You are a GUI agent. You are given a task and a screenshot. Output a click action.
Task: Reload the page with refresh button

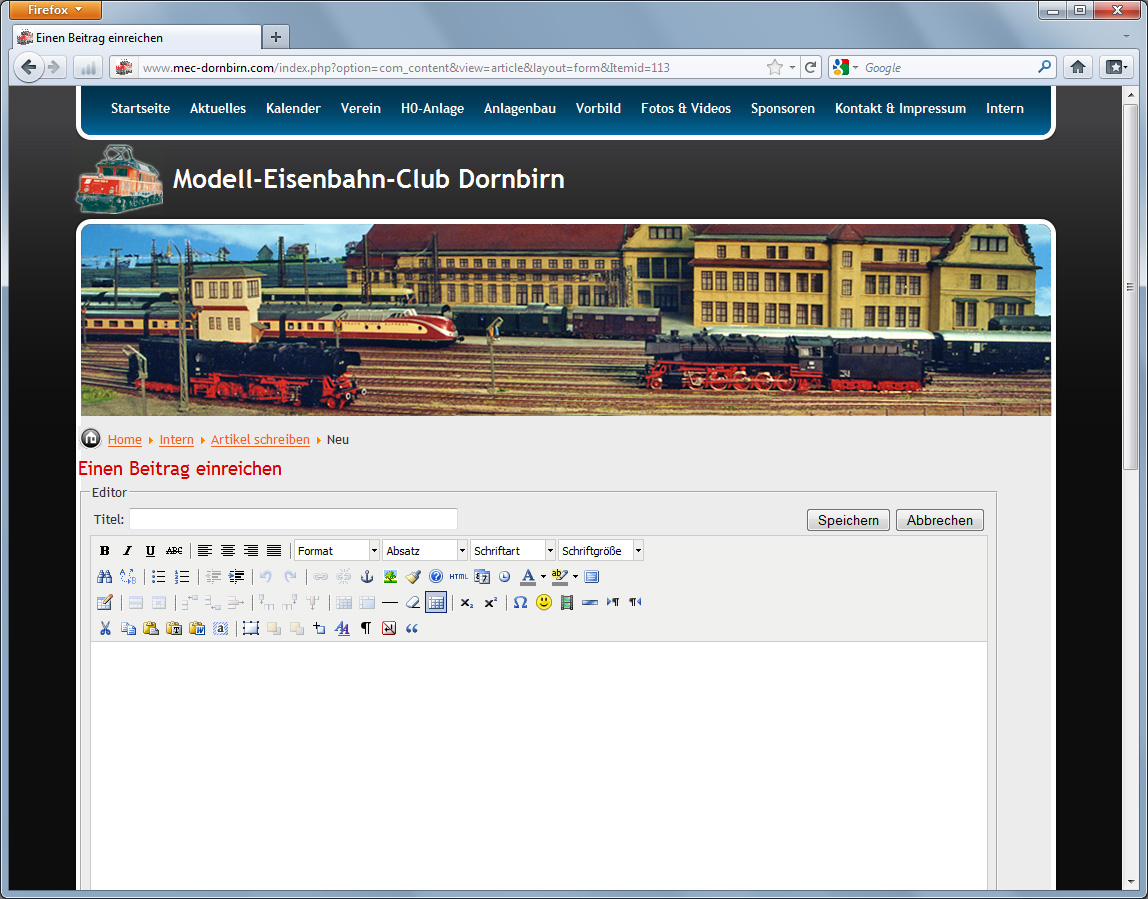pyautogui.click(x=810, y=67)
